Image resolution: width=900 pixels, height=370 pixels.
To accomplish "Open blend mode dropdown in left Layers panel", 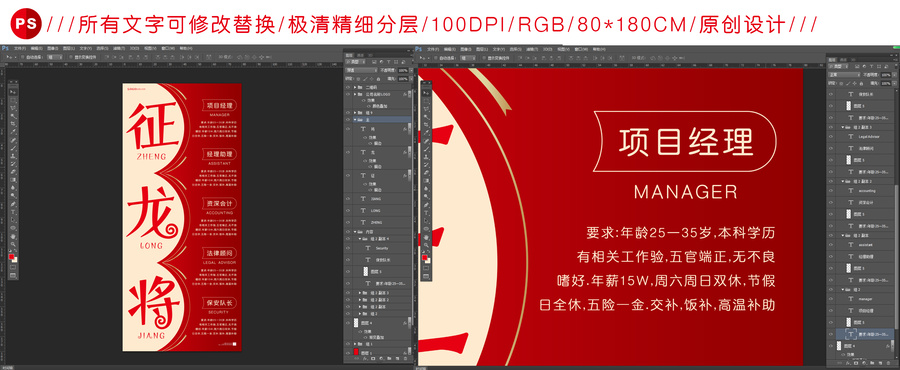I will click(x=362, y=71).
